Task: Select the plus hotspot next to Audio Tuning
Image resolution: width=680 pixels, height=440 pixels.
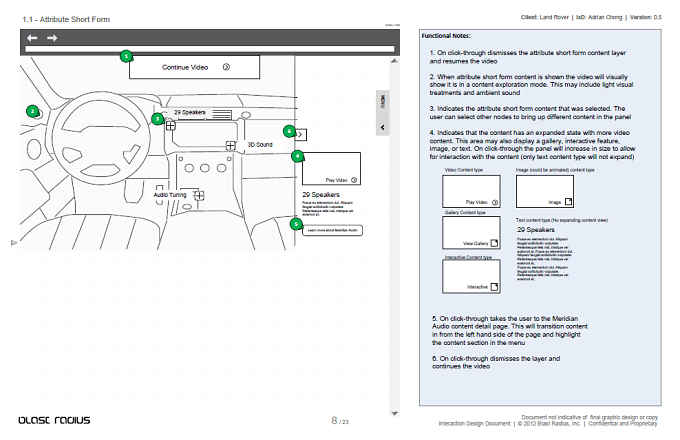Action: pos(199,196)
